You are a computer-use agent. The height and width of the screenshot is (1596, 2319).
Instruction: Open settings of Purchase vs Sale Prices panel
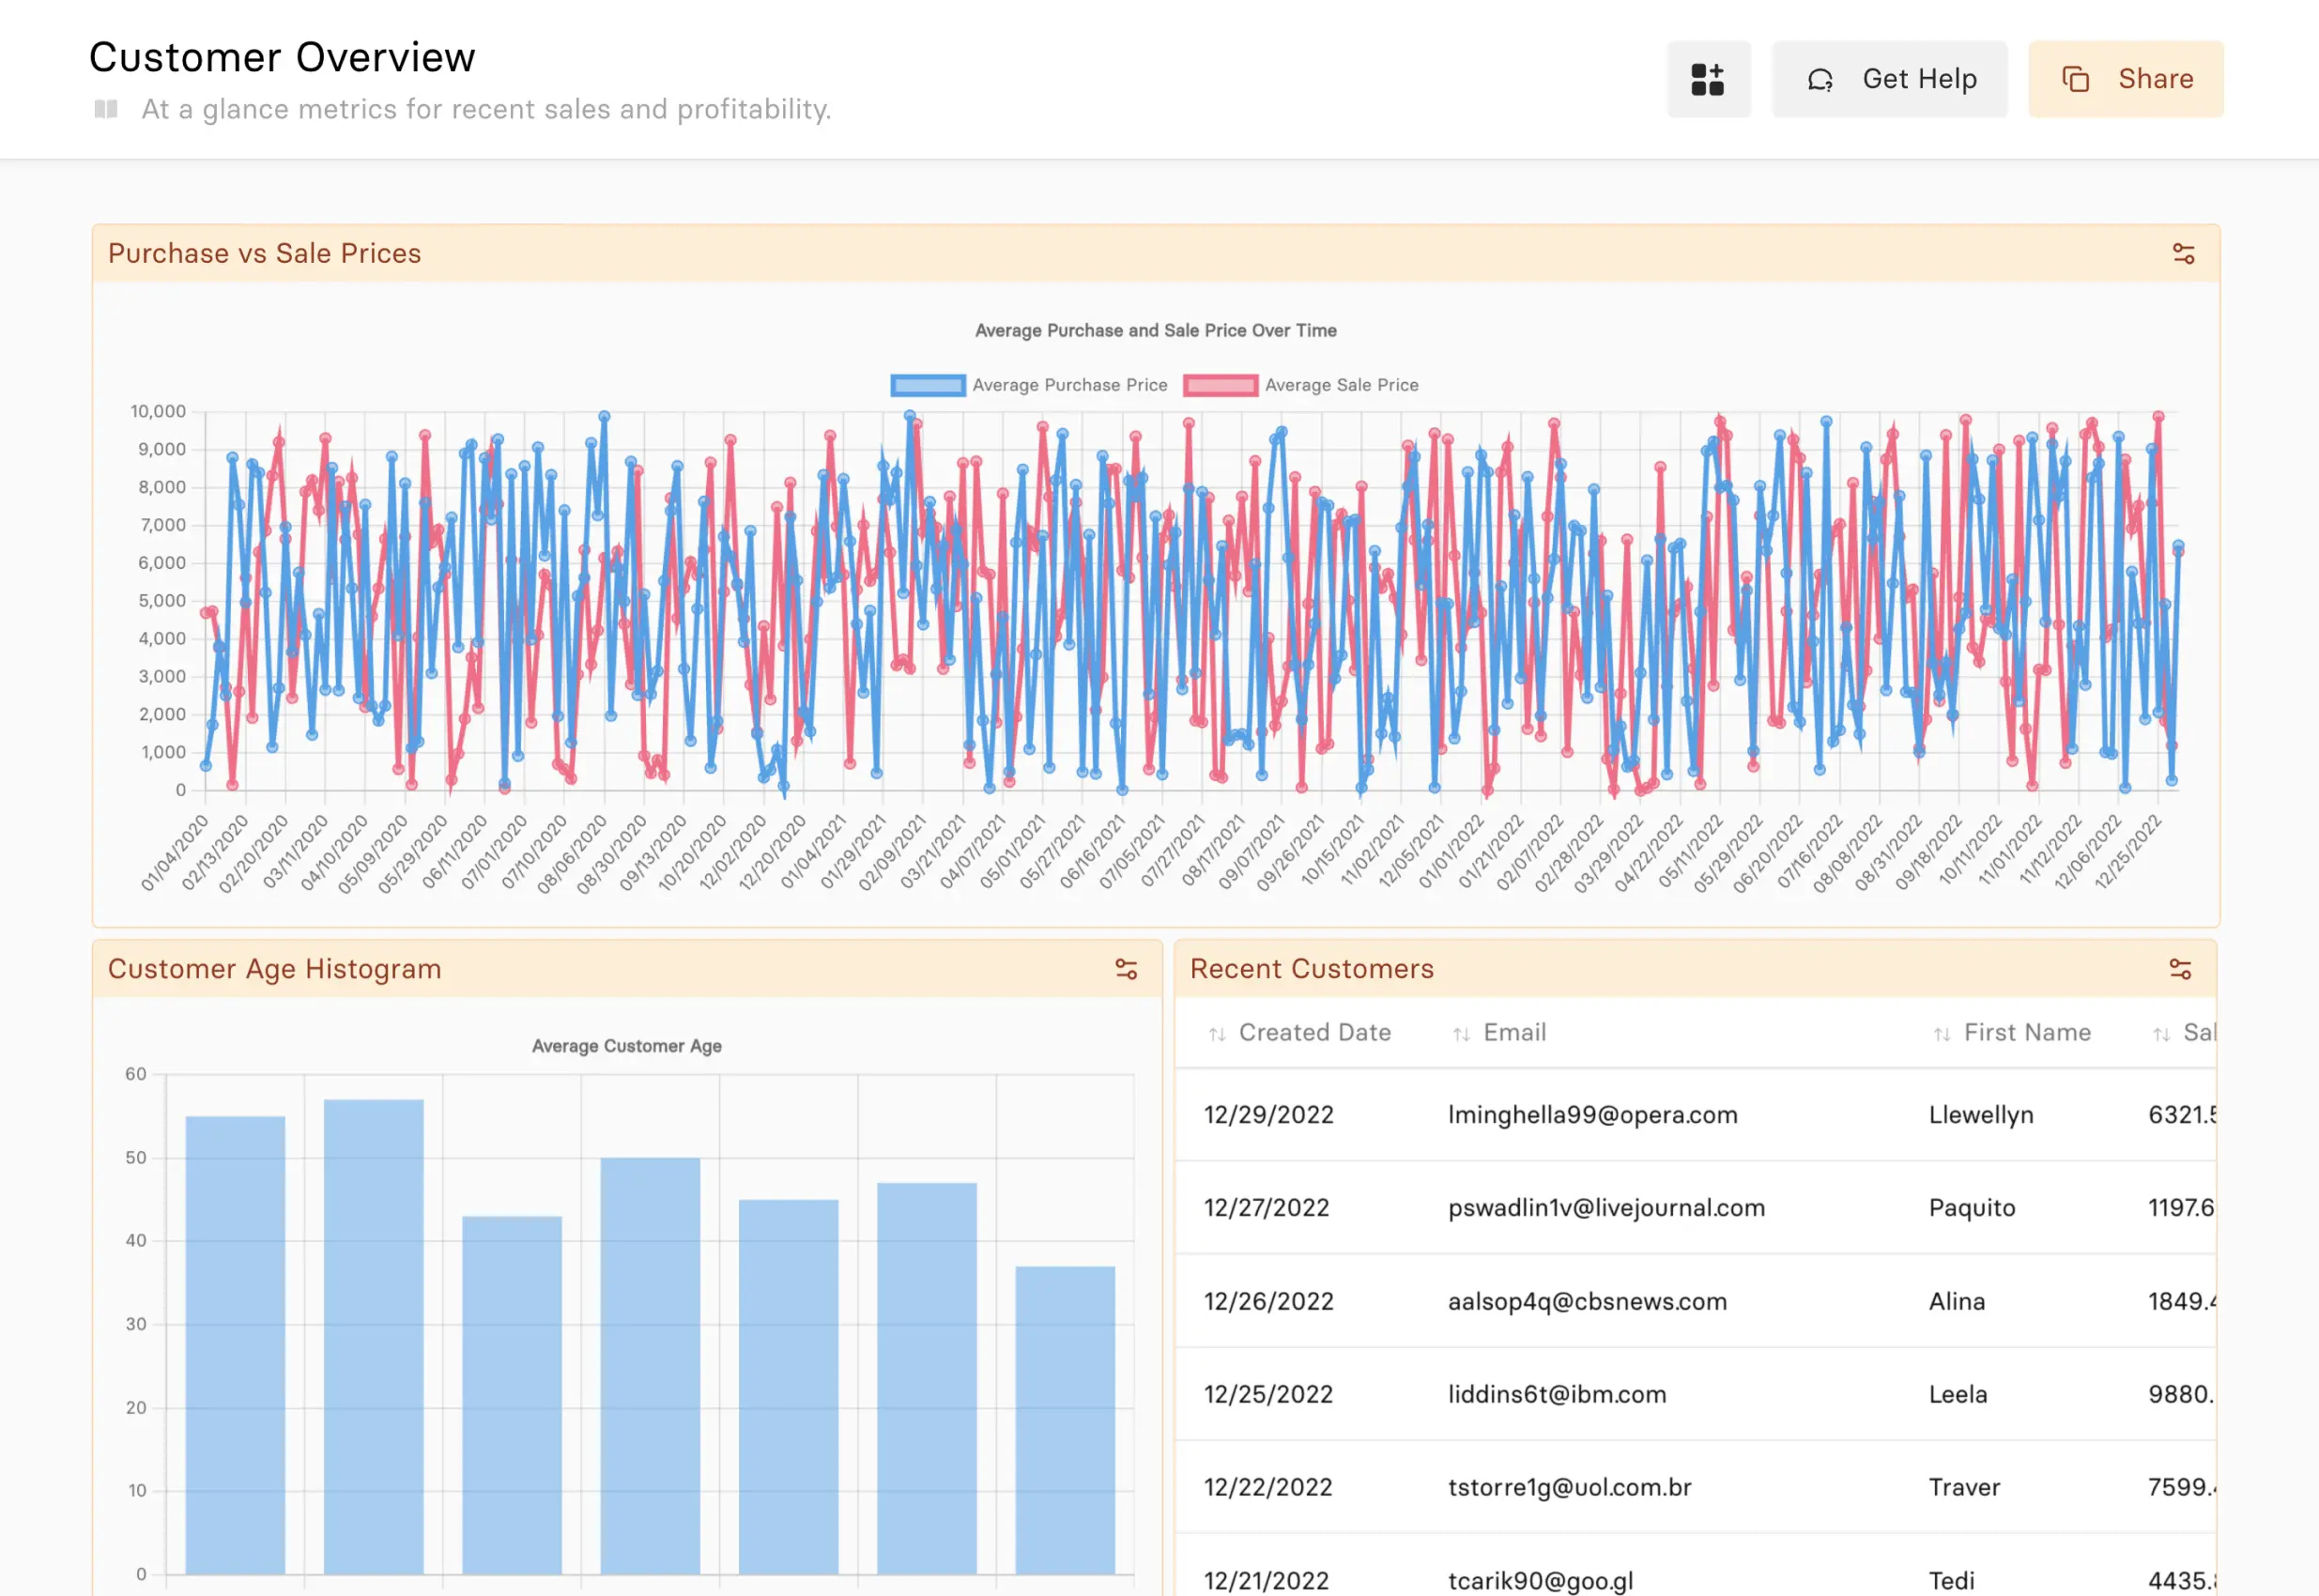[x=2183, y=254]
